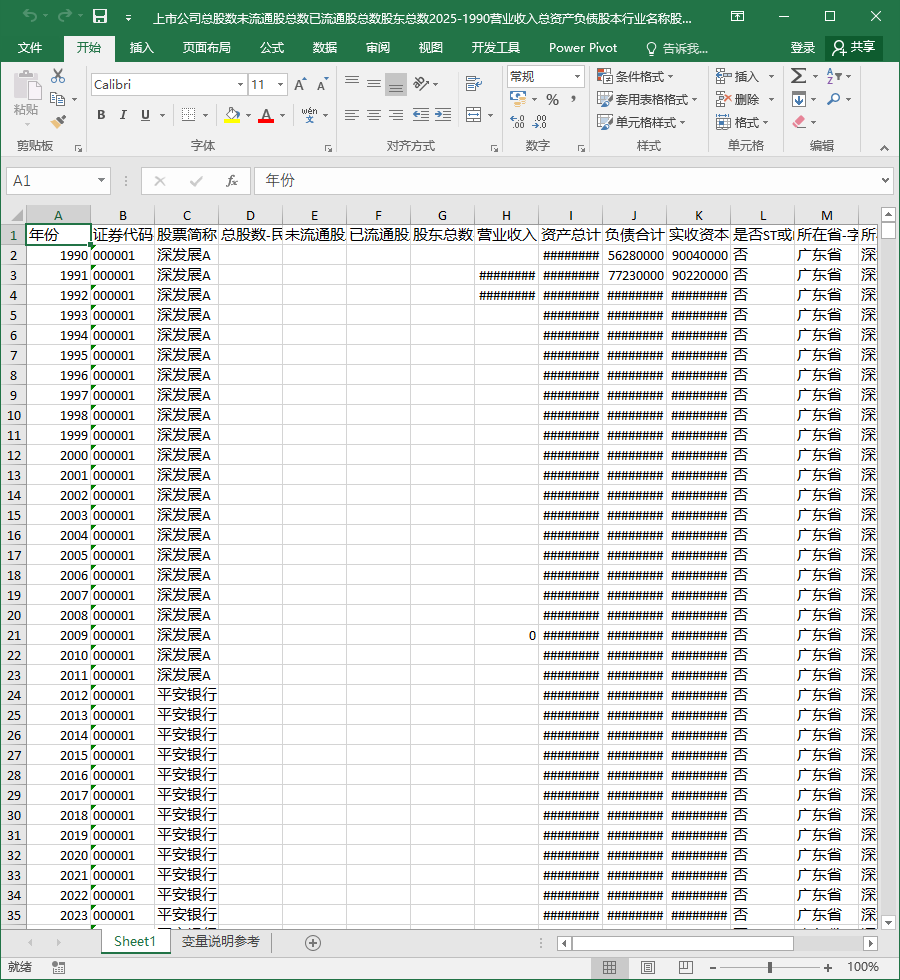Viewport: 900px width, 980px height.
Task: Switch to the 变量说明参考 sheet tab
Action: pos(221,941)
